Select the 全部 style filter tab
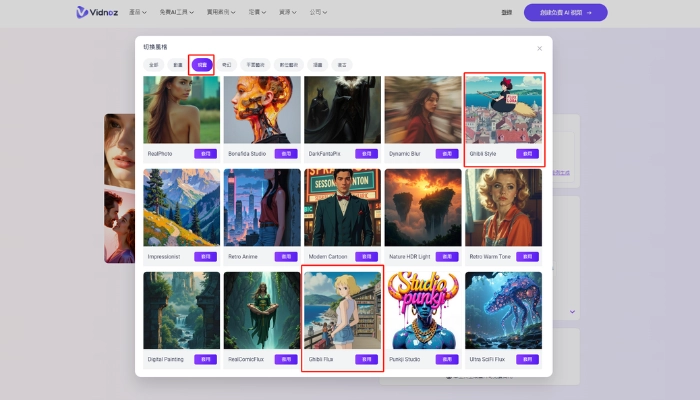Viewport: 700px width, 400px height. tap(154, 65)
